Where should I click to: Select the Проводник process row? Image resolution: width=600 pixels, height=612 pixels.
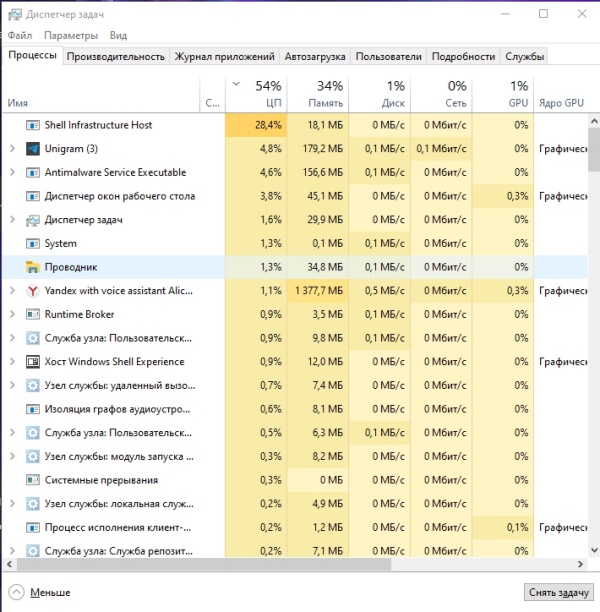[x=295, y=267]
